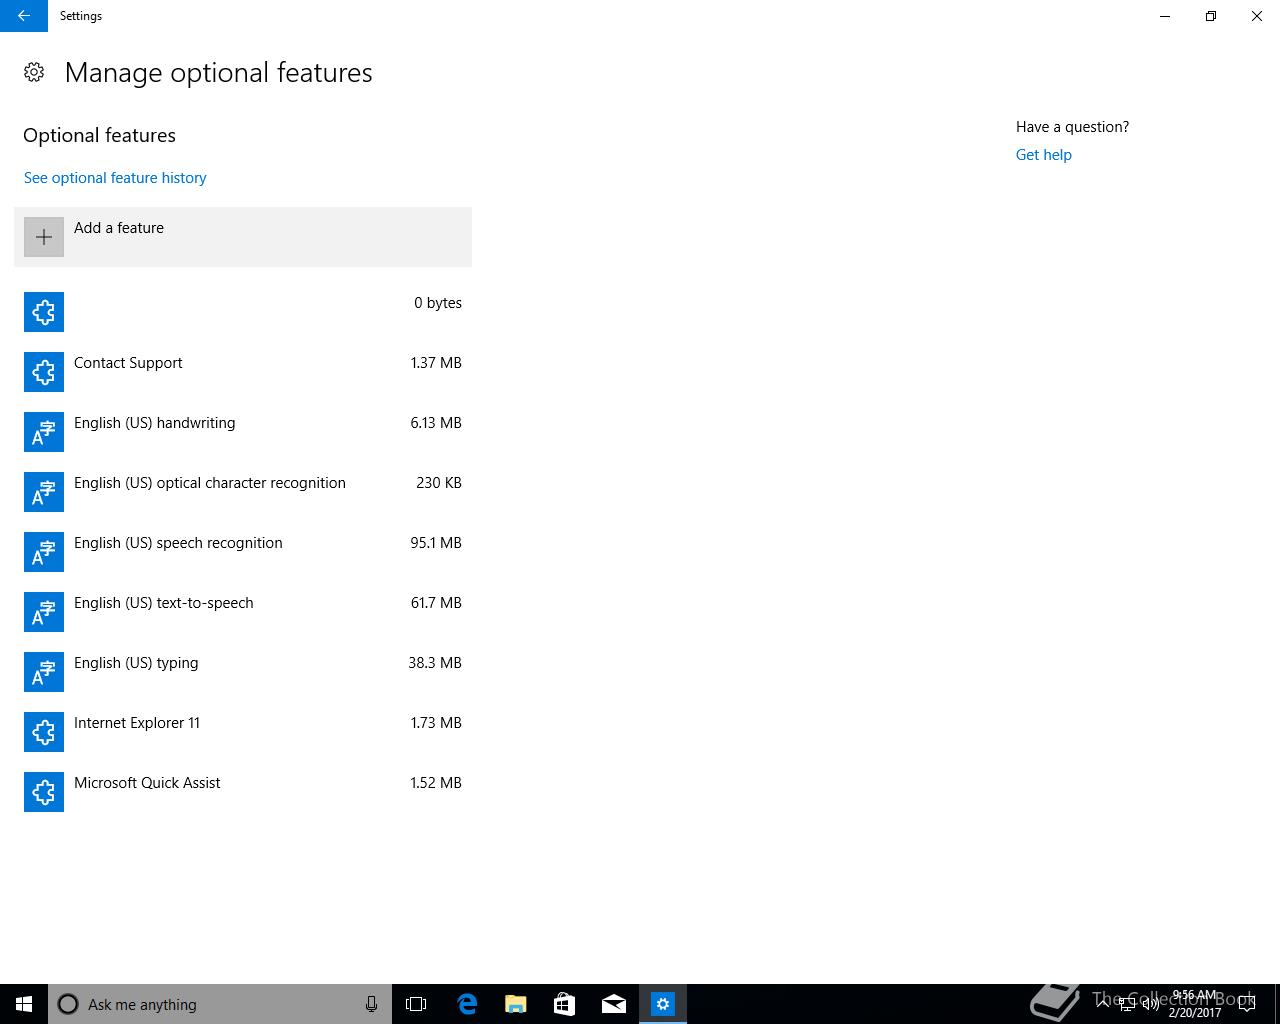Open the Windows Start menu
1280x1024 pixels.
pos(24,1004)
